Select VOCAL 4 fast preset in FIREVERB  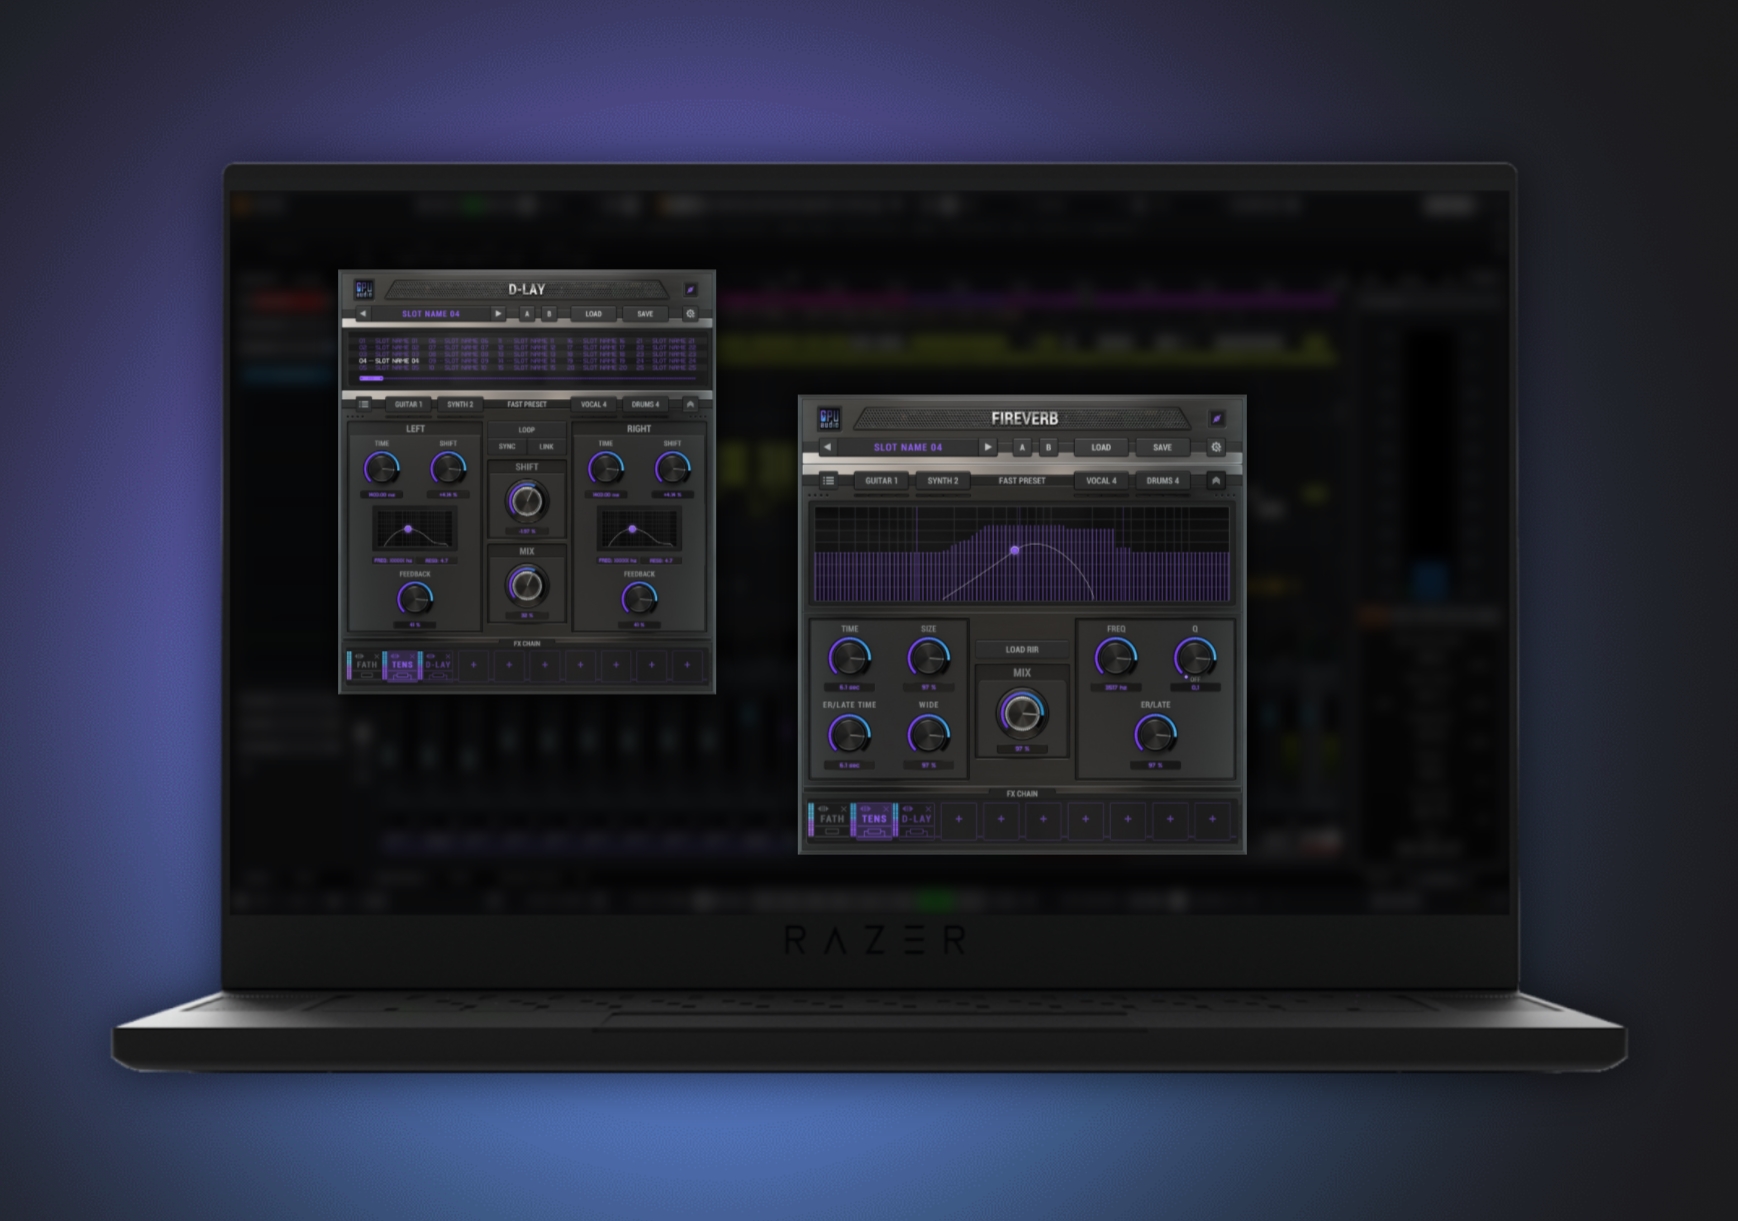(x=1101, y=481)
